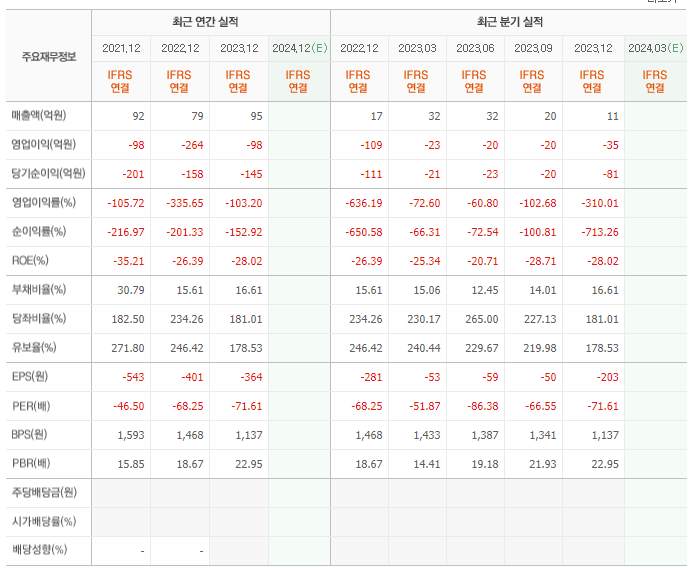Click the 'ROE(%)' row label
The image size is (689, 568).
click(30, 260)
